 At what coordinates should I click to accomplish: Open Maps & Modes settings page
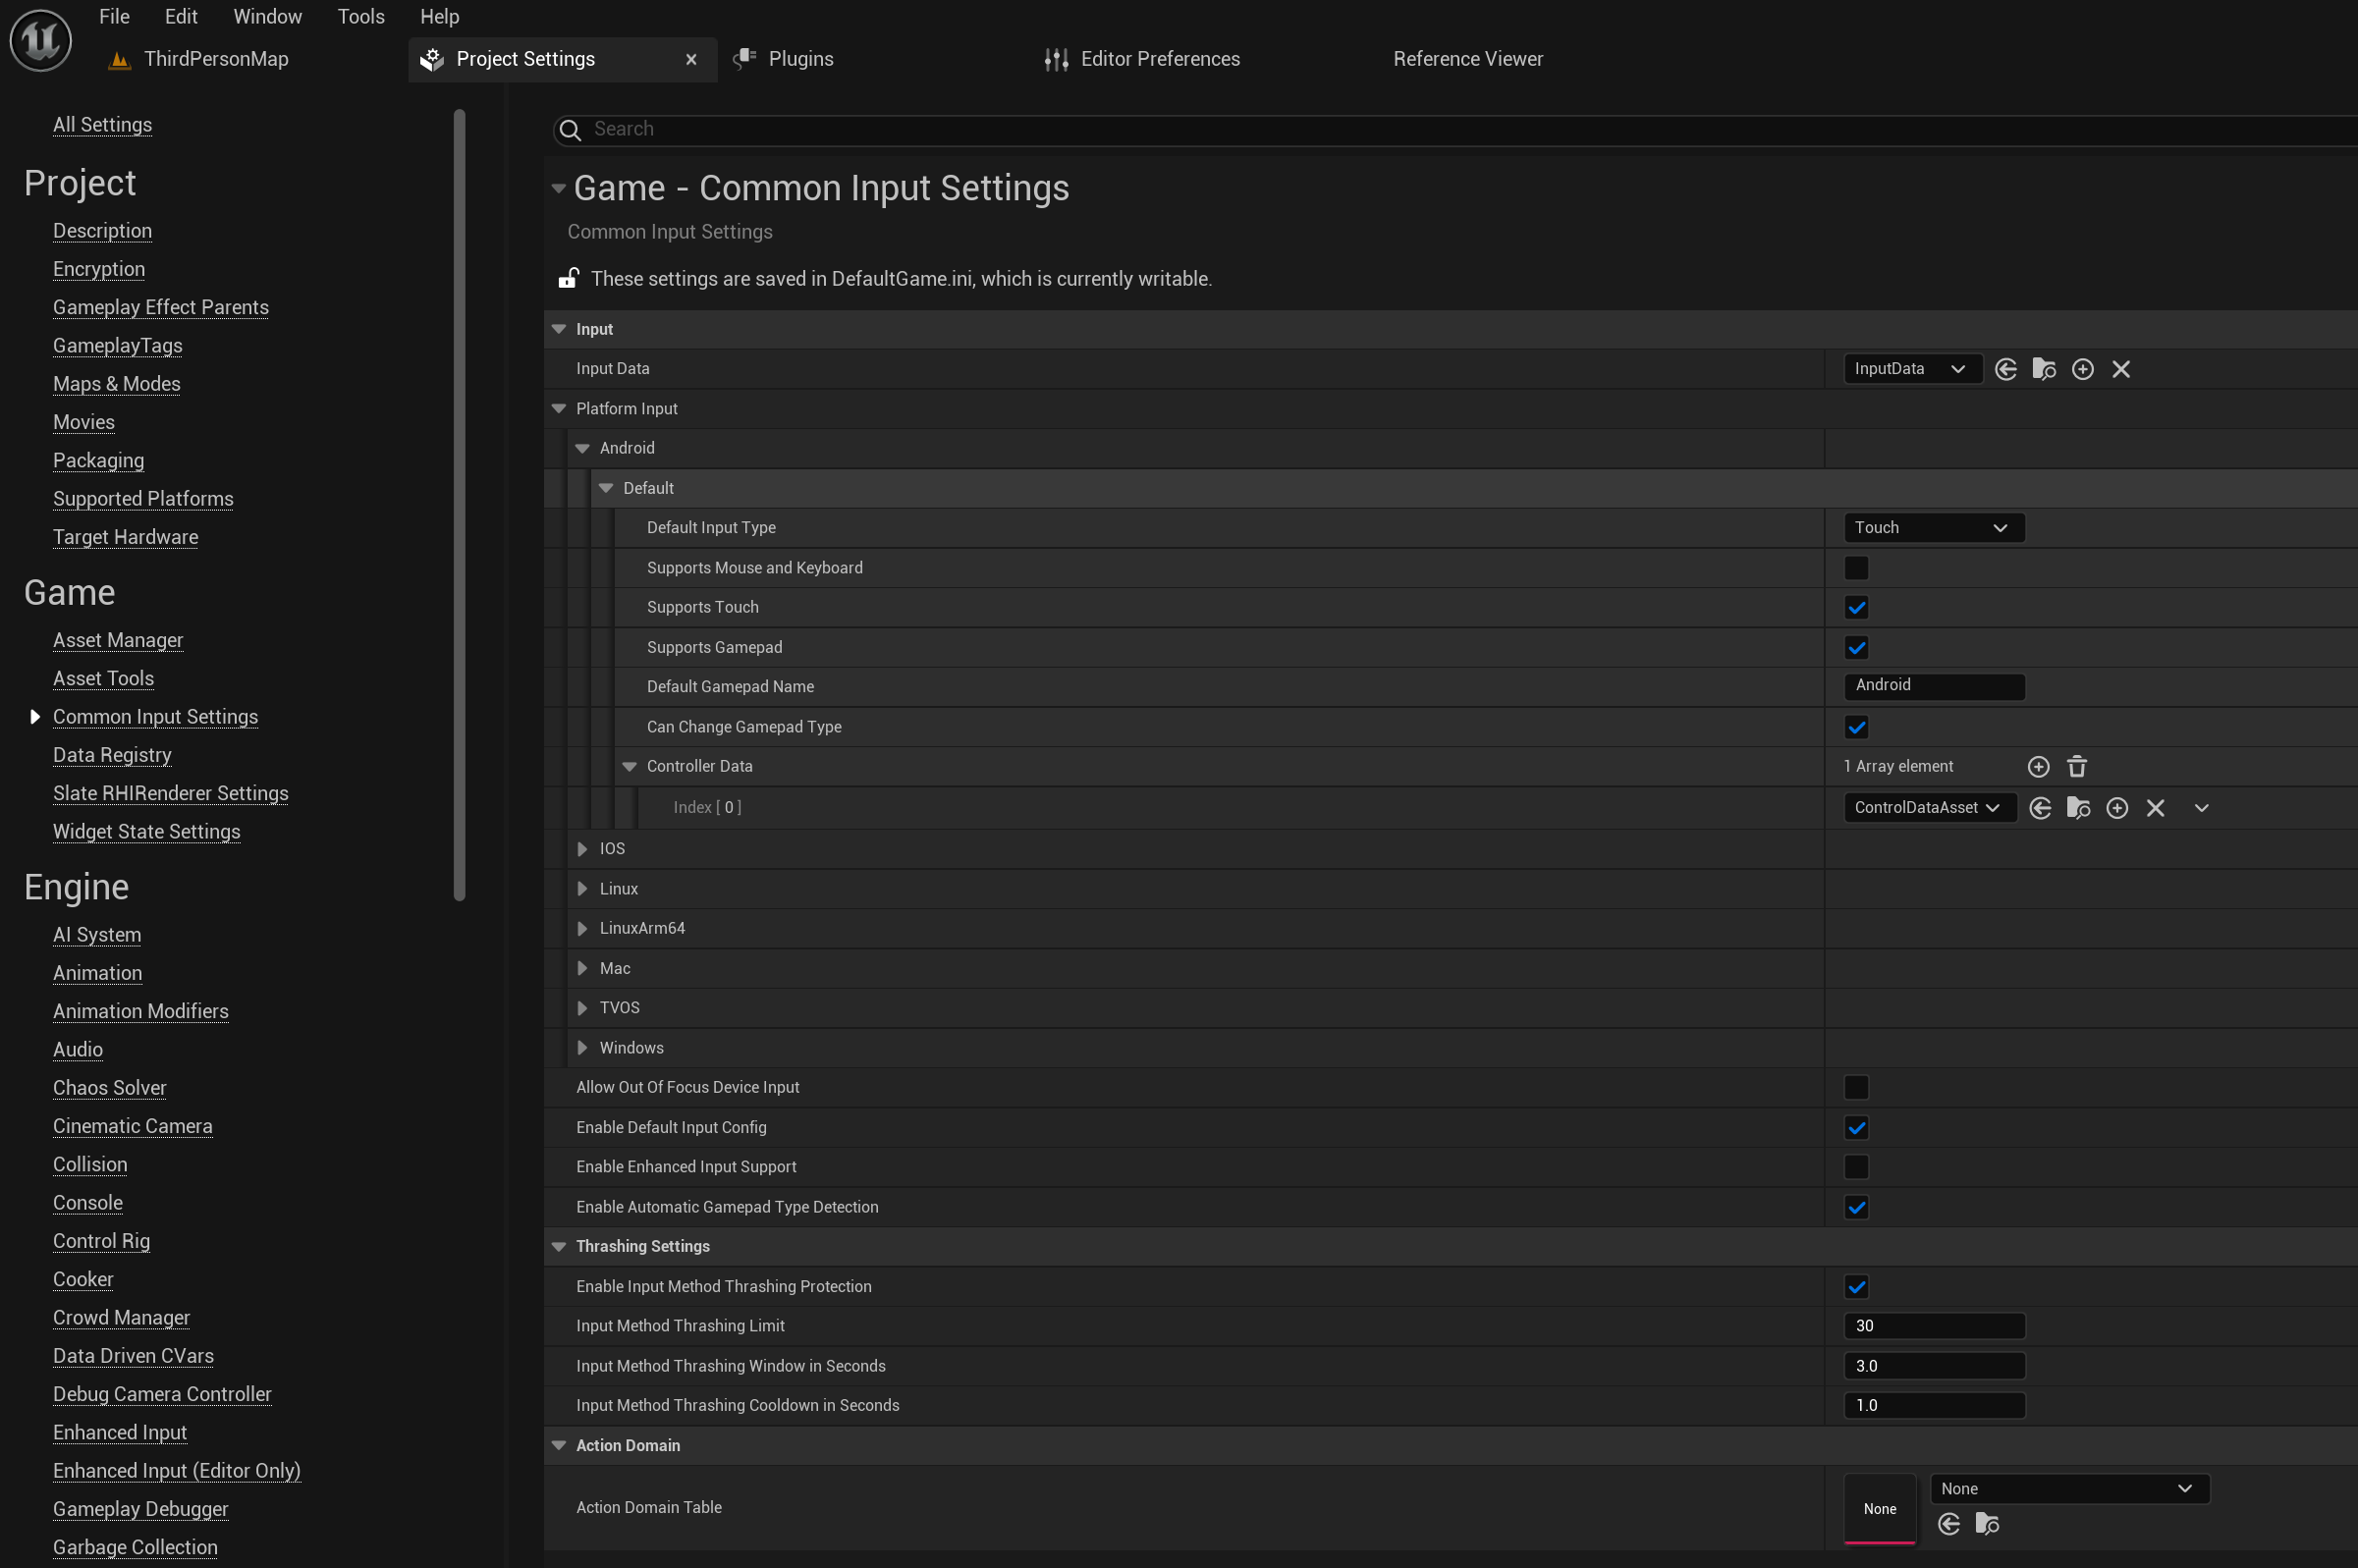pyautogui.click(x=116, y=384)
